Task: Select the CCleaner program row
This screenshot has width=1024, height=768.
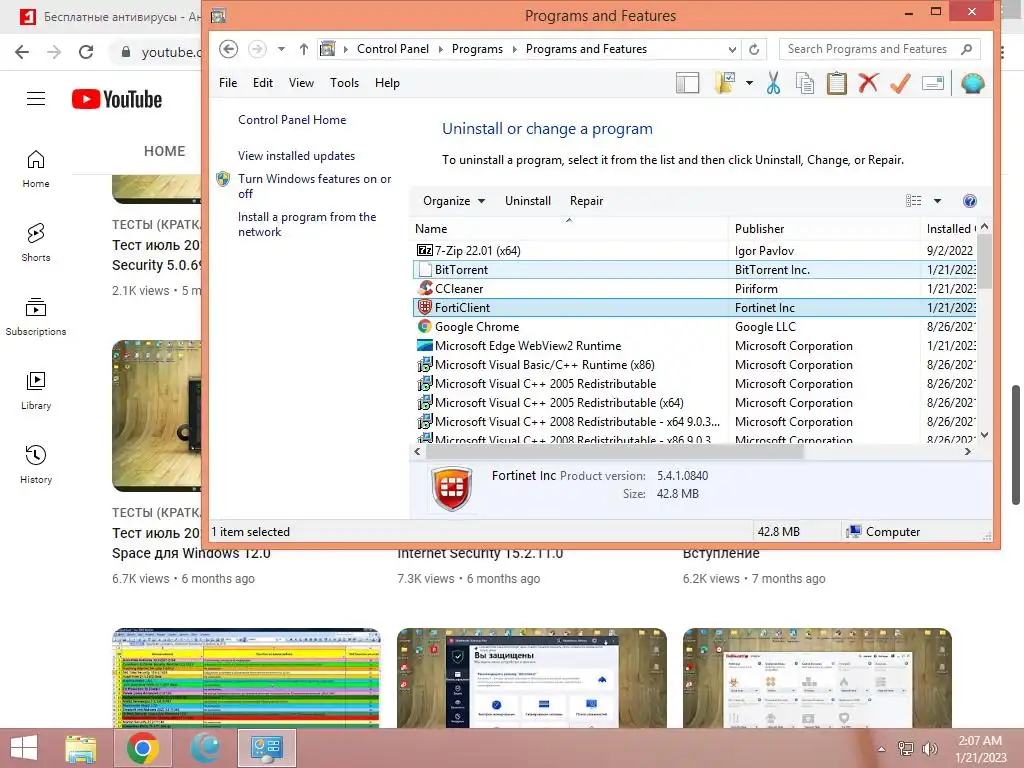Action: (694, 289)
